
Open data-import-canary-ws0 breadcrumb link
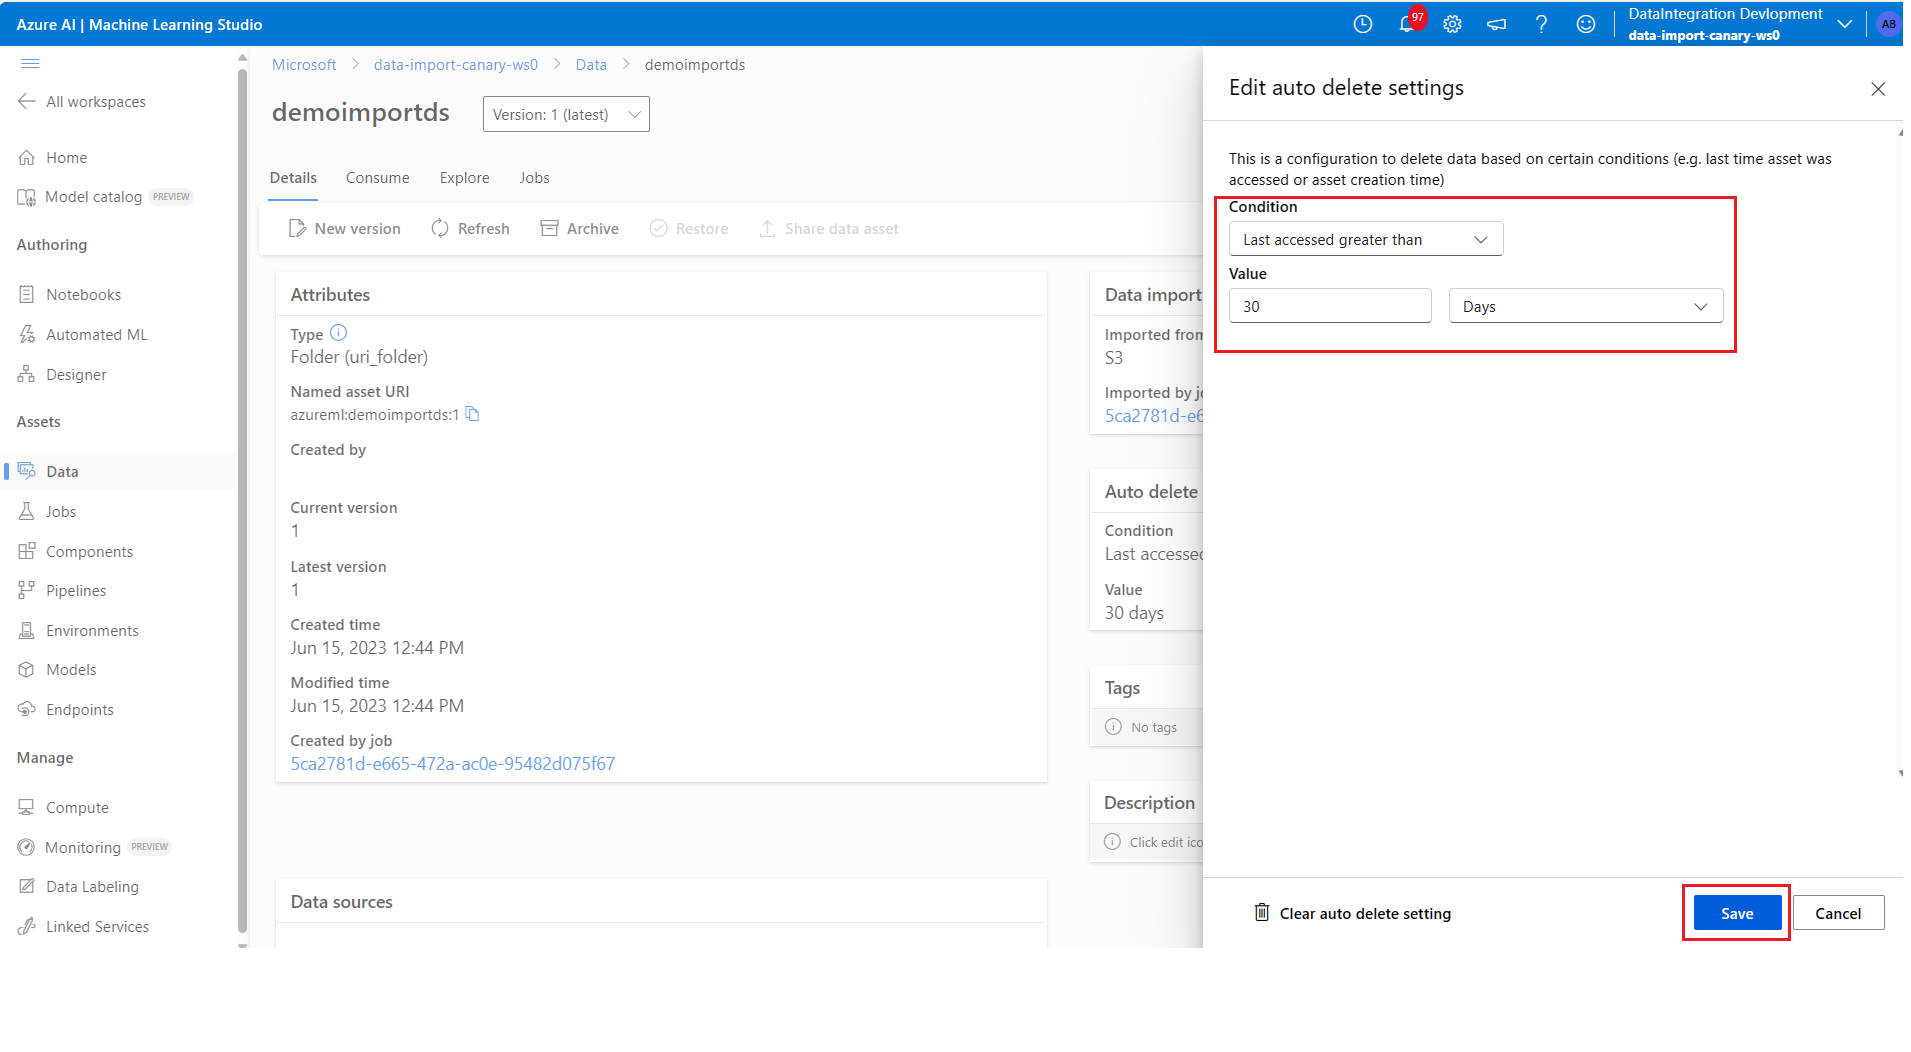click(456, 65)
